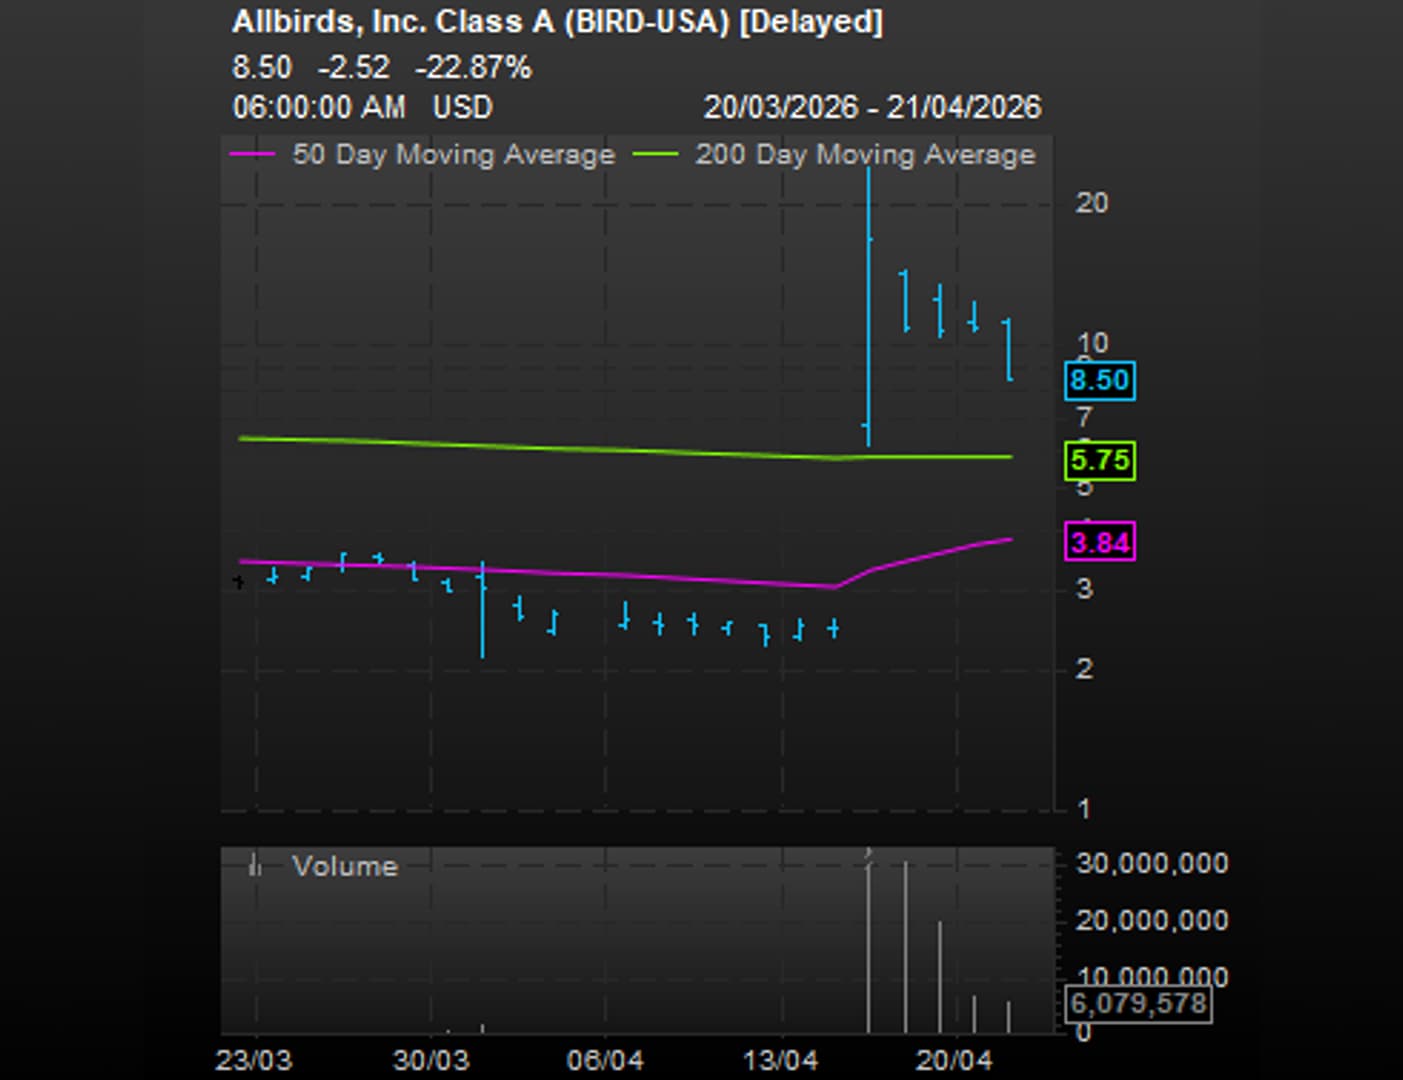Image resolution: width=1403 pixels, height=1080 pixels.
Task: Click the date range 20/03/2026 - 21/04/2026
Action: [x=872, y=107]
